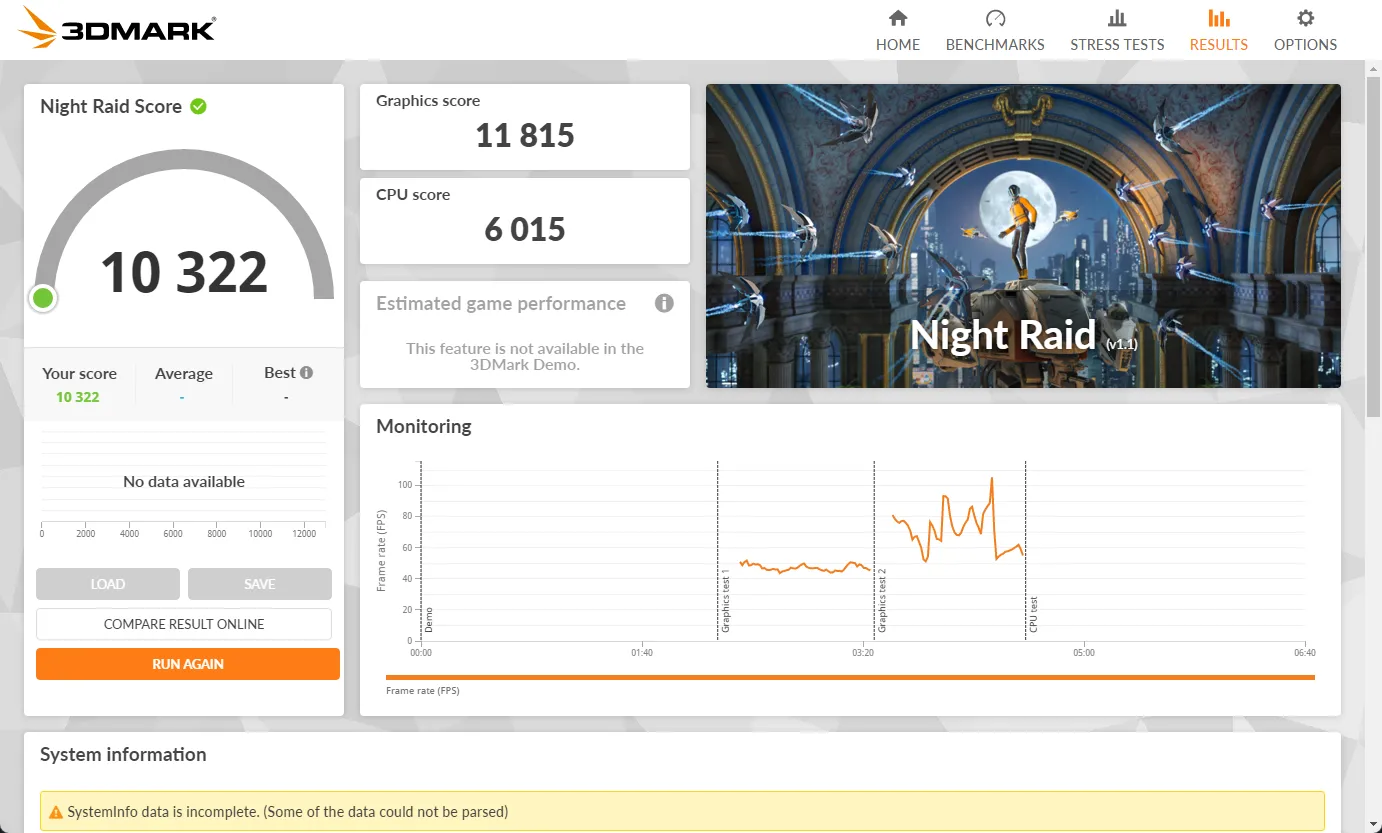Click the warning icon in the SystemInfo banner
This screenshot has width=1382, height=833.
[57, 811]
